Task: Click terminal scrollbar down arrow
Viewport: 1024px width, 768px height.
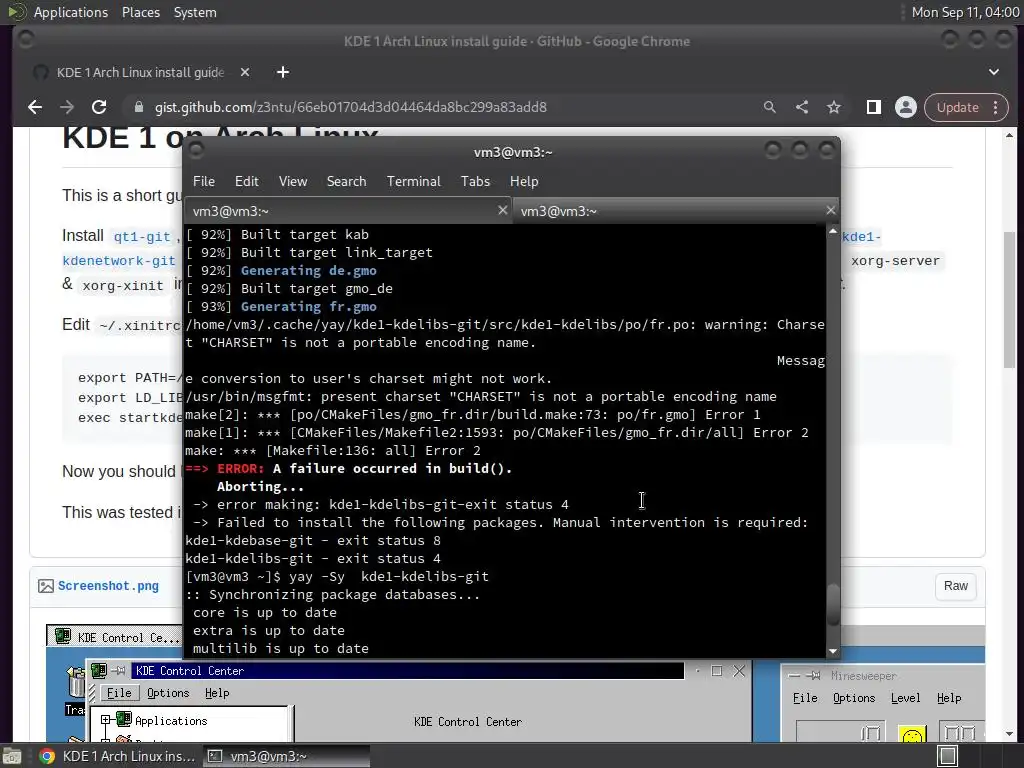Action: tap(833, 651)
